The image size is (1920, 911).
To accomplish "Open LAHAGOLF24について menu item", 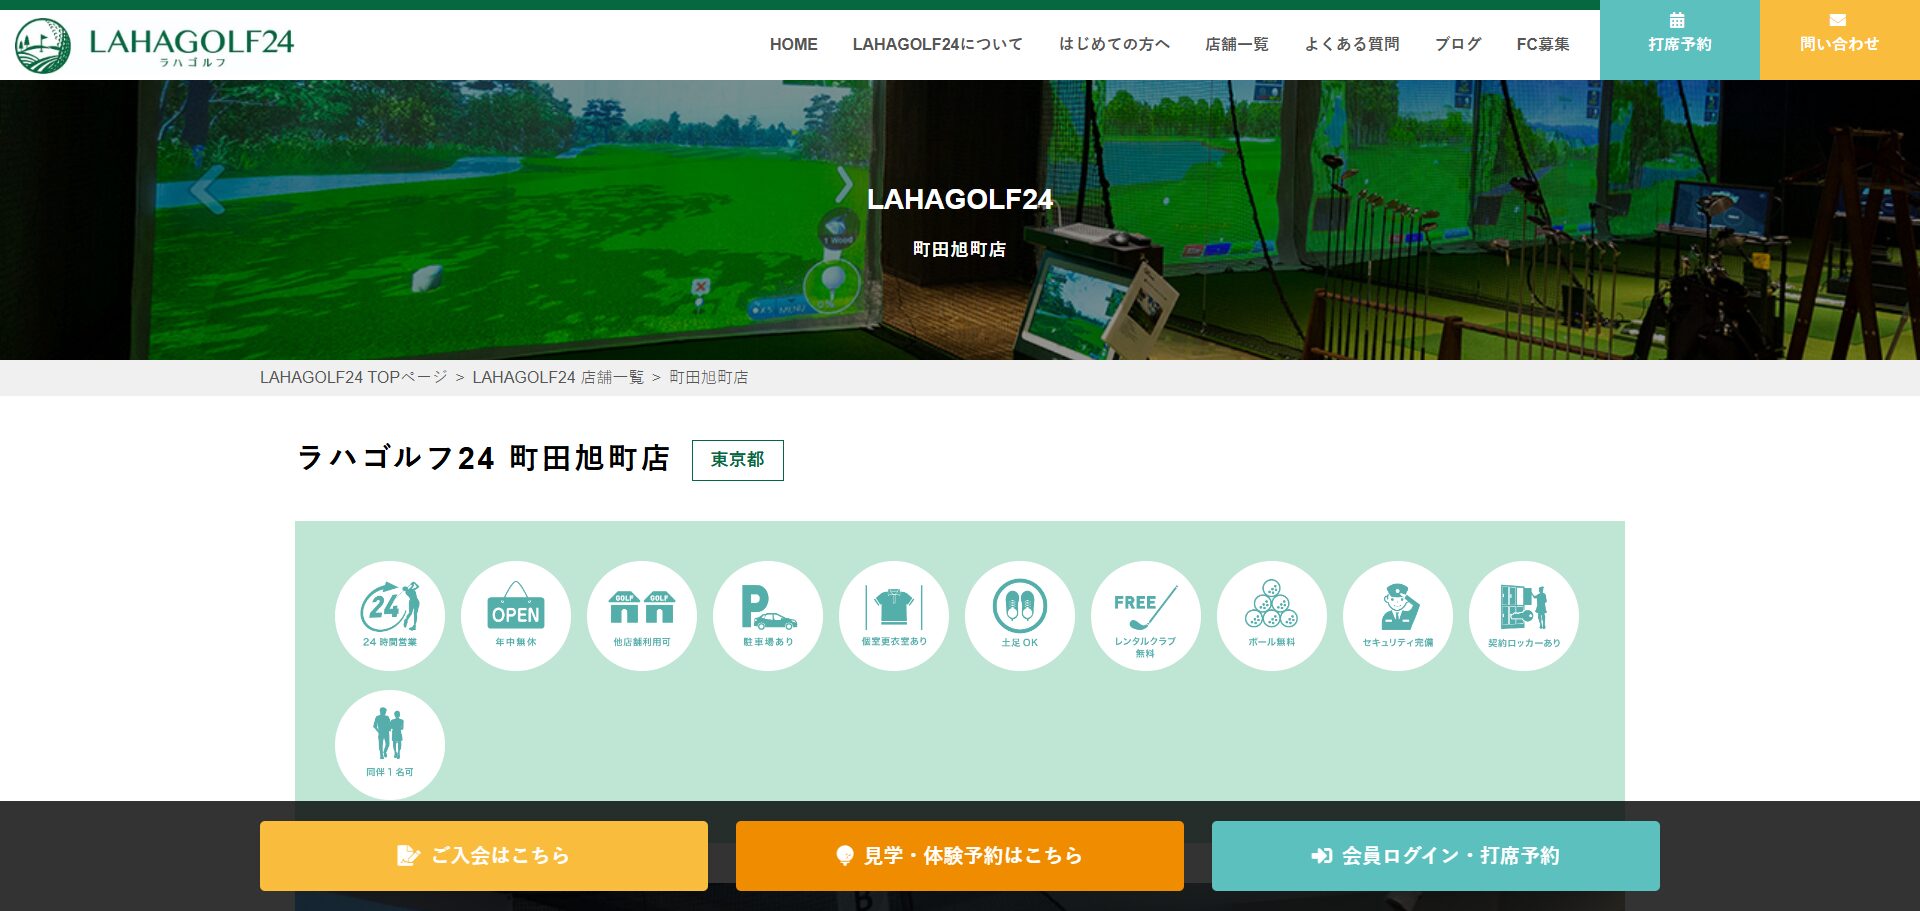I will click(937, 44).
